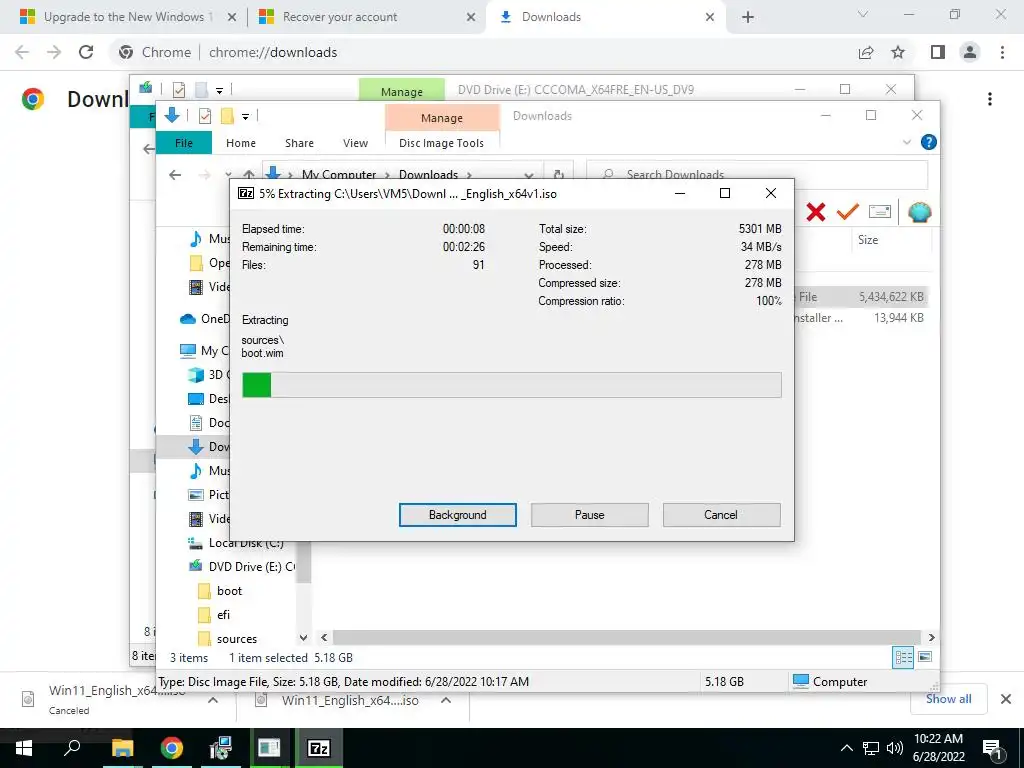
Task: Select boot folder in navigation tree
Action: (229, 591)
